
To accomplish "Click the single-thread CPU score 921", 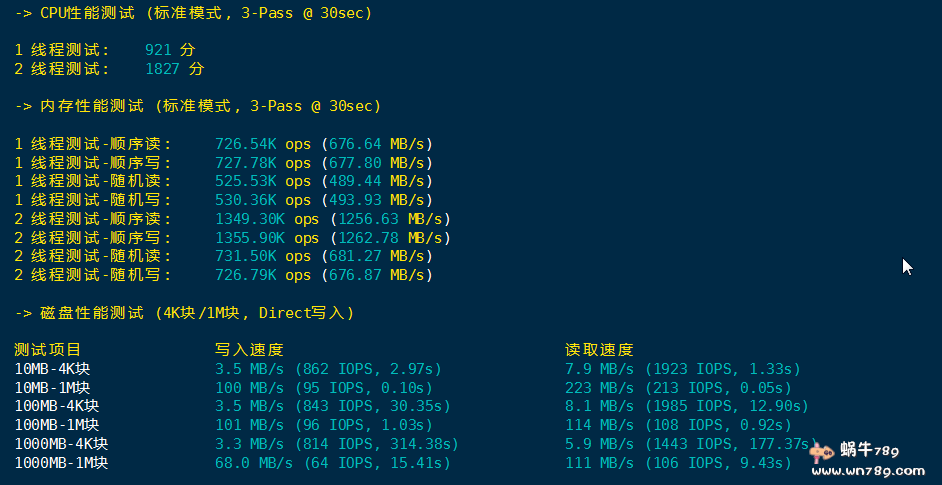I will 158,49.
